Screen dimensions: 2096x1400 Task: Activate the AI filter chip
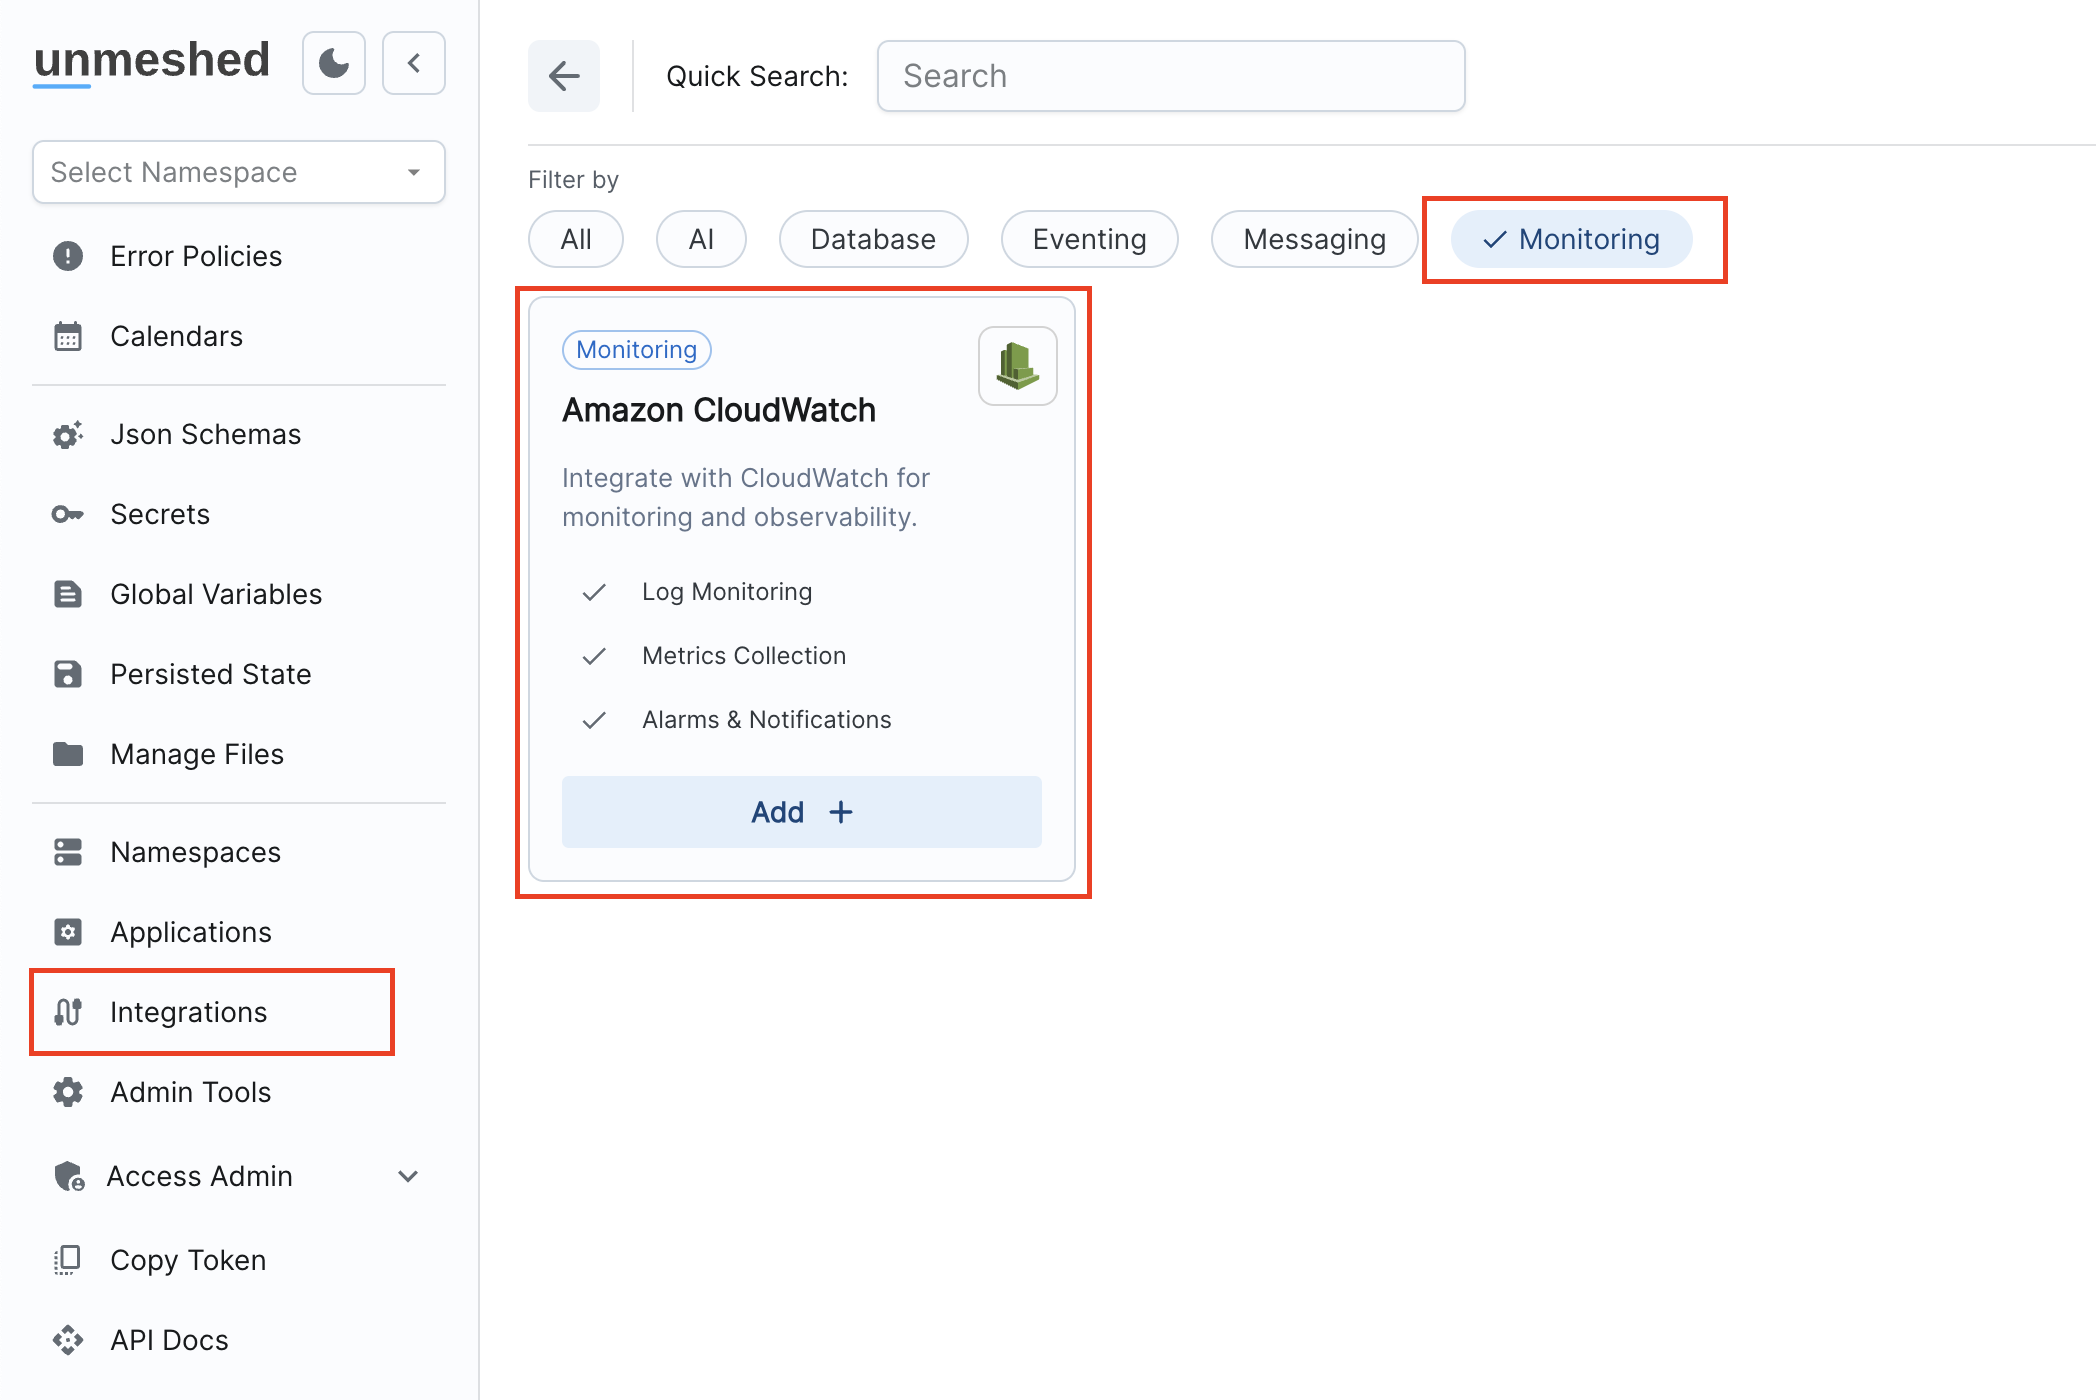pos(700,239)
